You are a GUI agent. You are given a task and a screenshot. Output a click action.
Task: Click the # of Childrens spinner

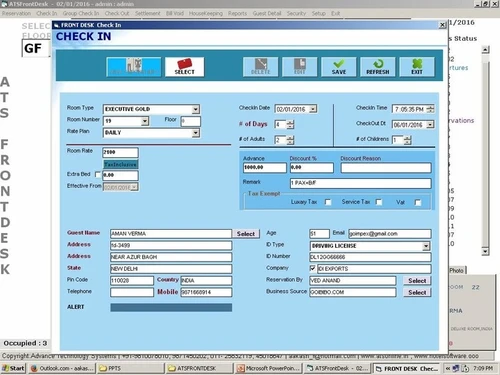[407, 140]
